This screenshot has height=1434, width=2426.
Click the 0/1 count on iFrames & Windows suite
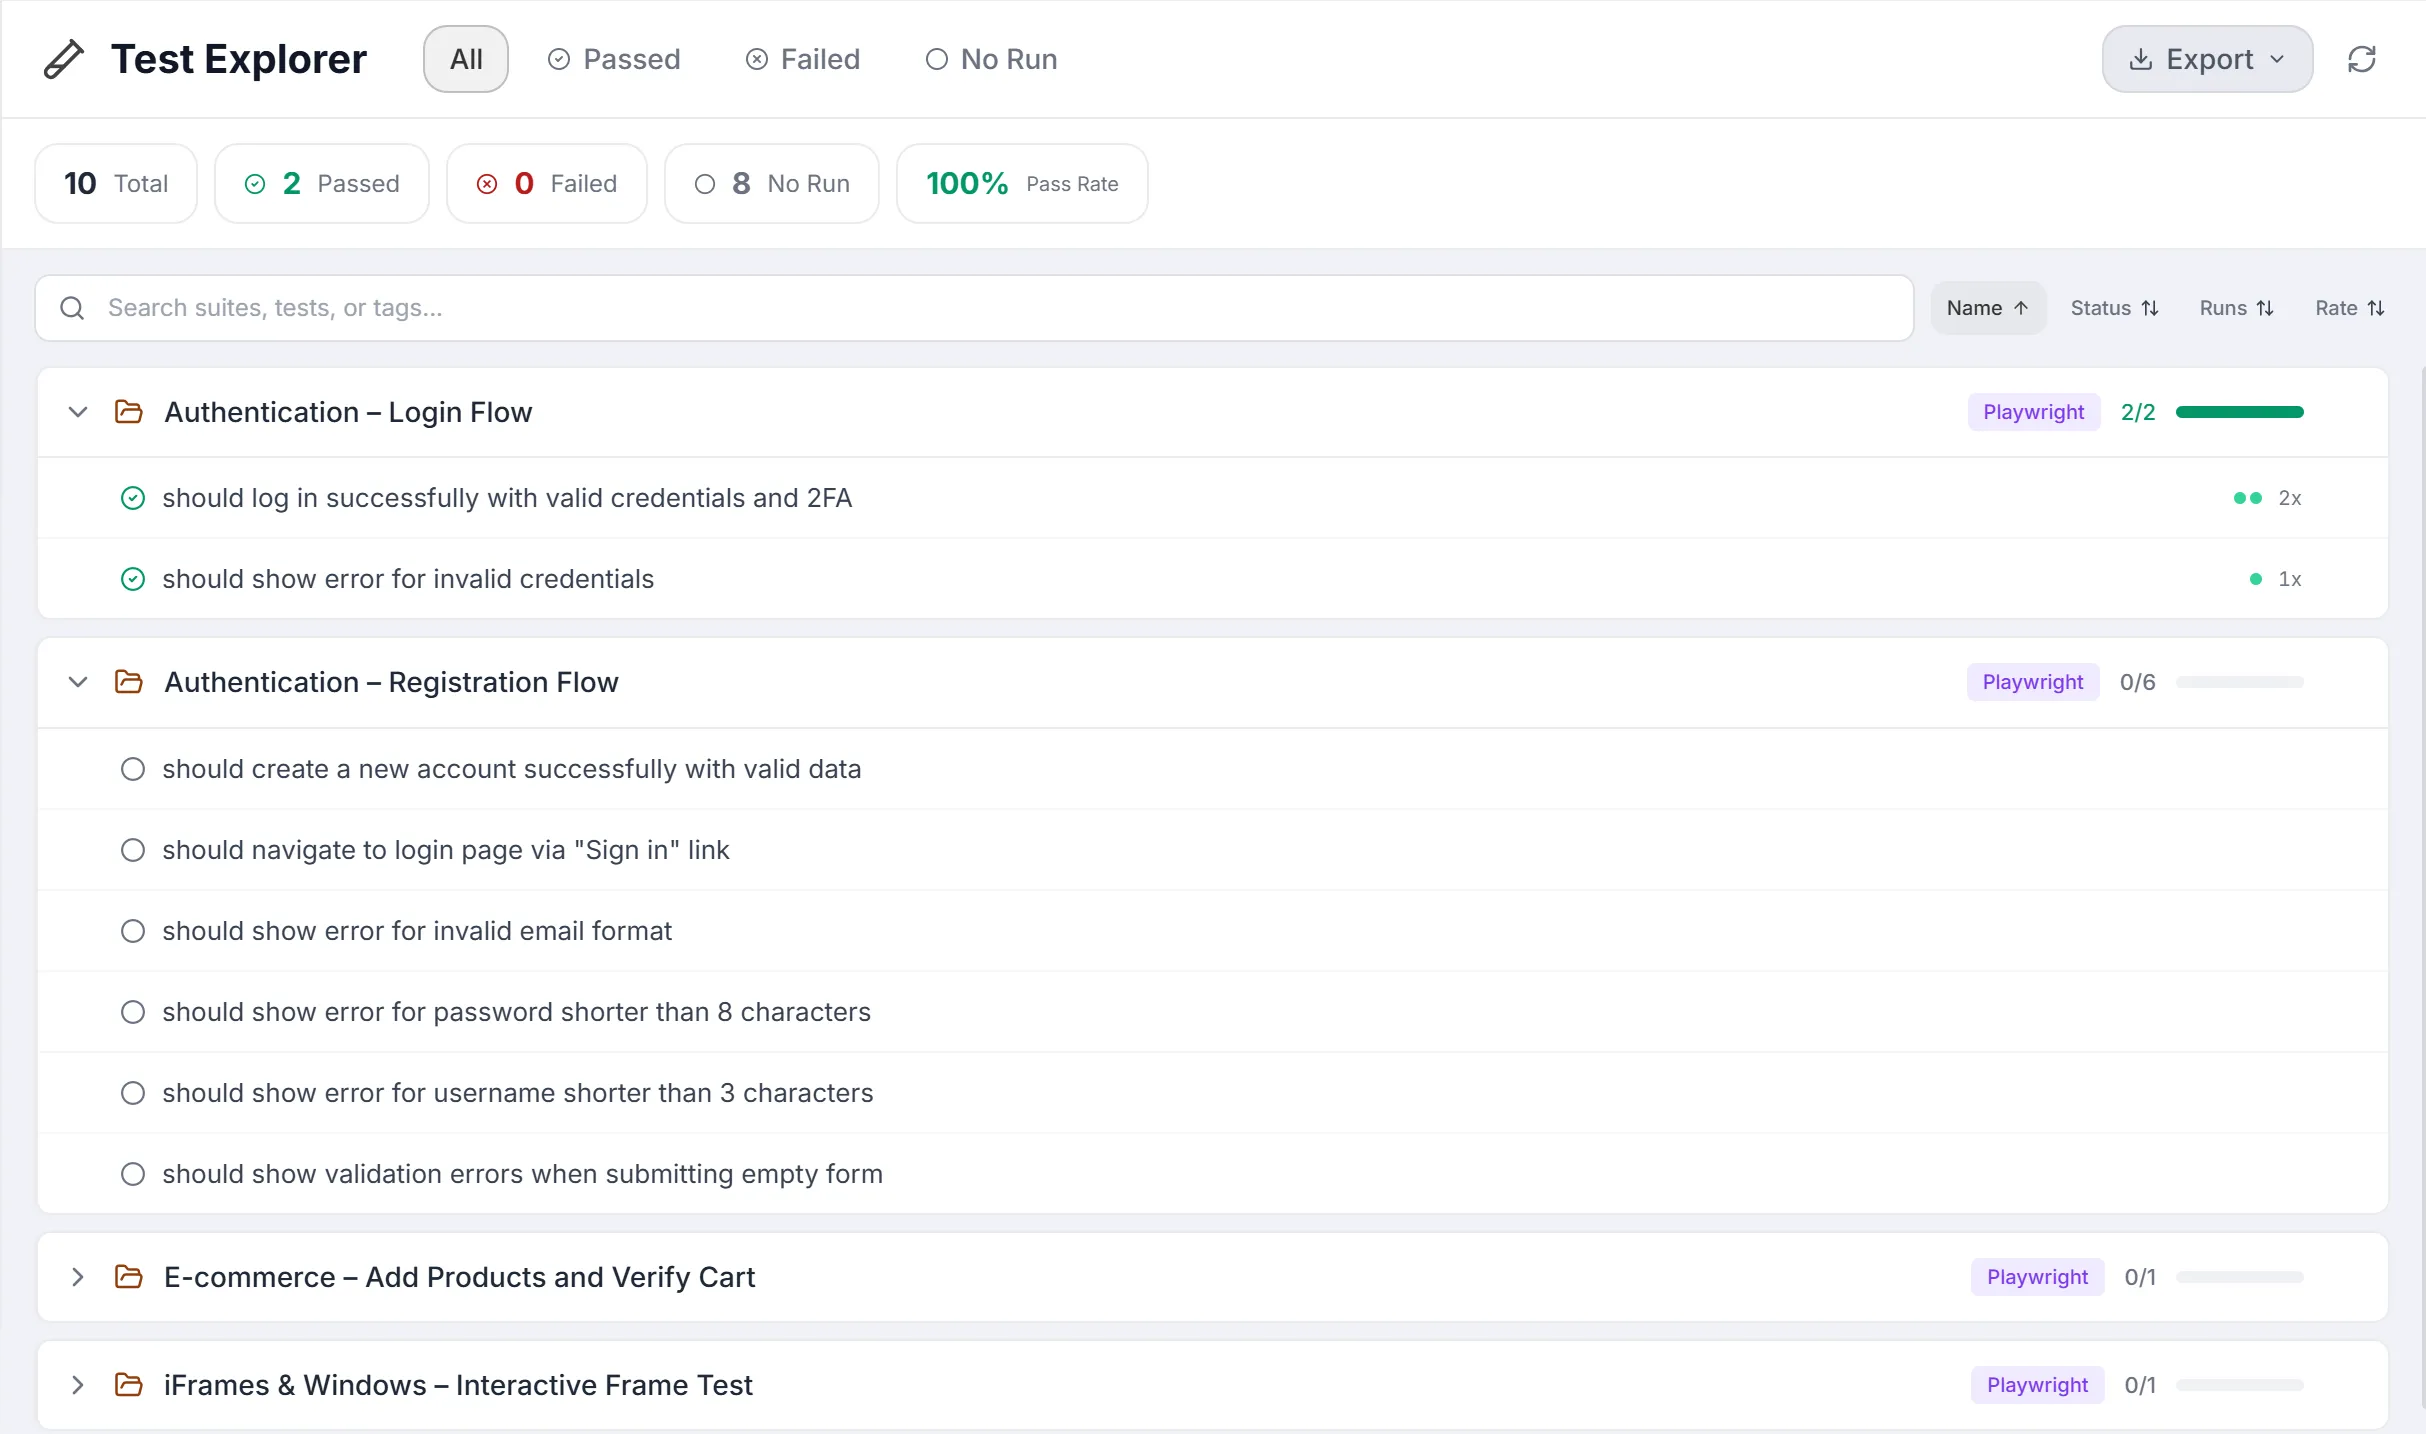2140,1385
